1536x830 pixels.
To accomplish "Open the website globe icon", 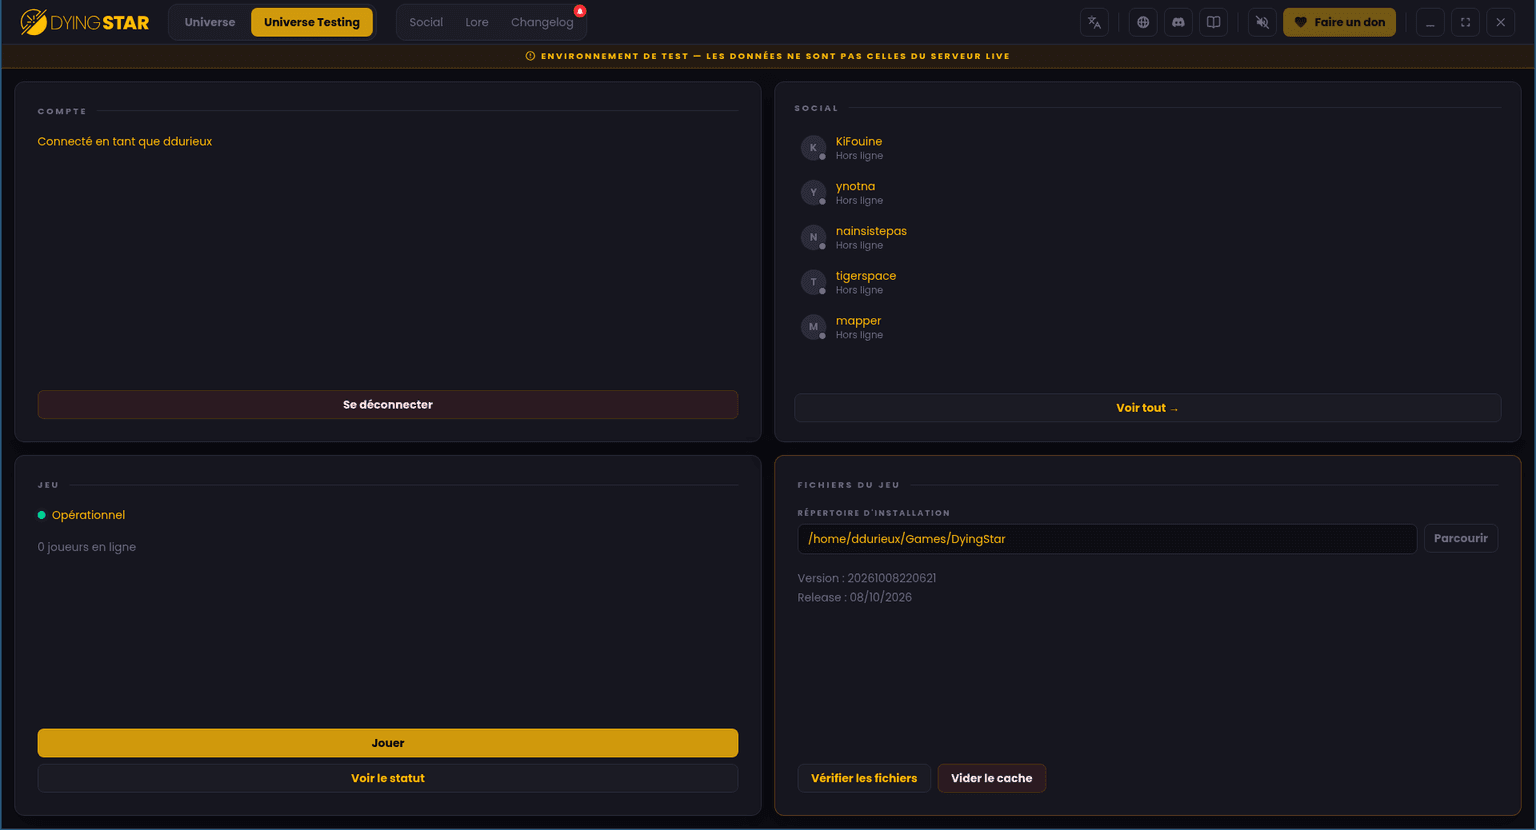I will click(x=1143, y=22).
